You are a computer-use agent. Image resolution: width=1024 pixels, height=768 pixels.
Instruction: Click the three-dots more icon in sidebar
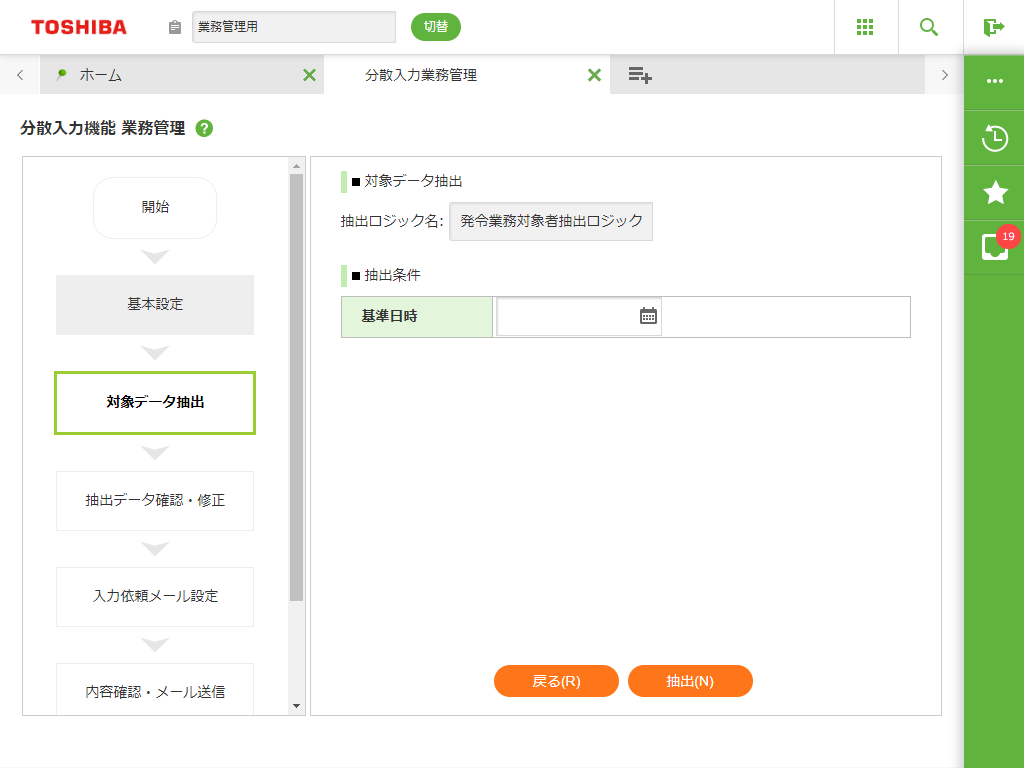(x=995, y=81)
